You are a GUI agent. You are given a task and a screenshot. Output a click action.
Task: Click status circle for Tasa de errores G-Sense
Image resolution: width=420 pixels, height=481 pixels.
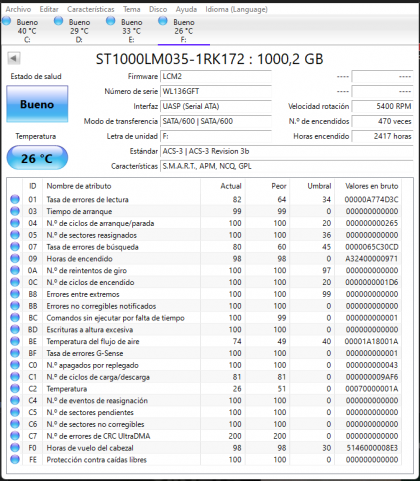coord(15,353)
